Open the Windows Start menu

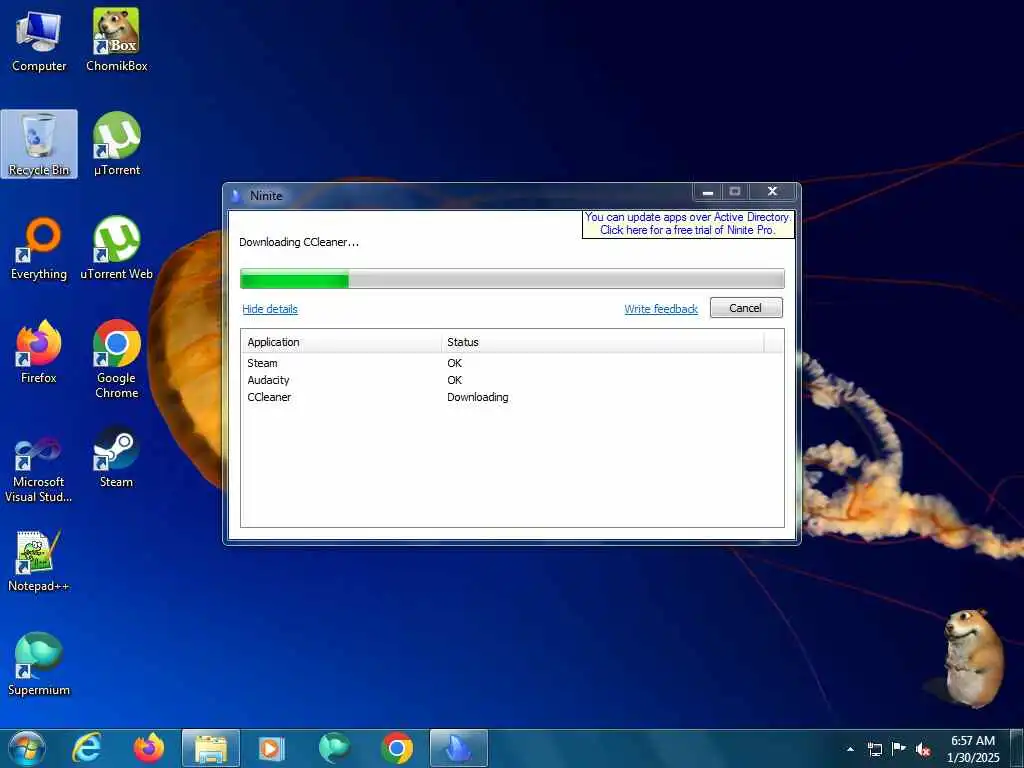point(27,748)
